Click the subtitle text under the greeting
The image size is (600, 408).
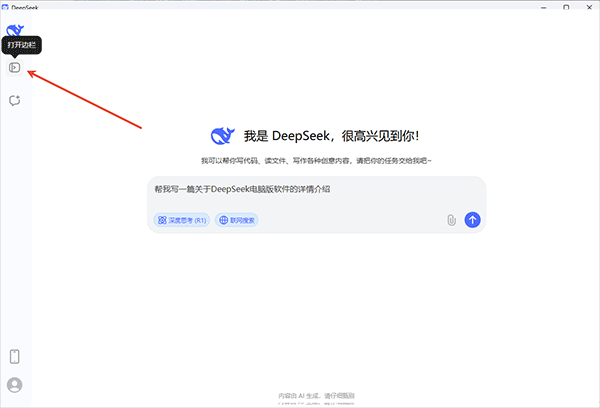pos(316,160)
